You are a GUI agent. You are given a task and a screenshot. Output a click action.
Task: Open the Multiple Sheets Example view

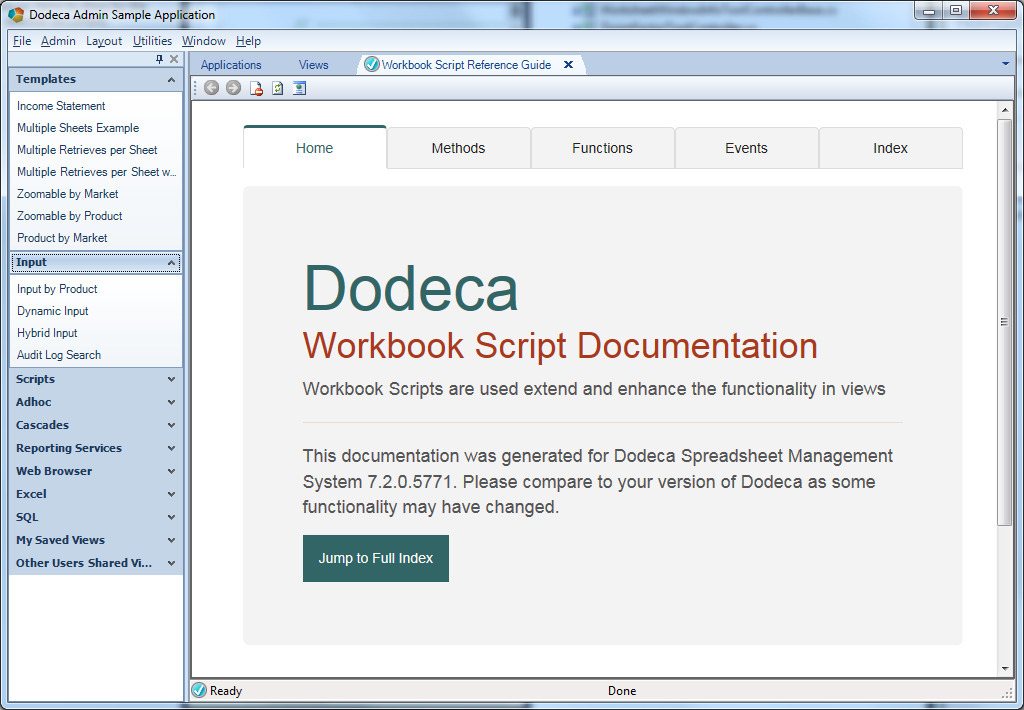point(78,128)
